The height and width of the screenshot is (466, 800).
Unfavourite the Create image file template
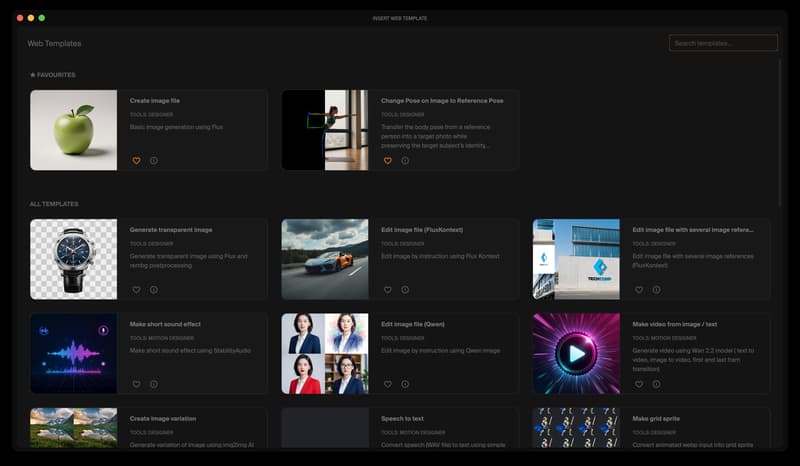pos(136,160)
